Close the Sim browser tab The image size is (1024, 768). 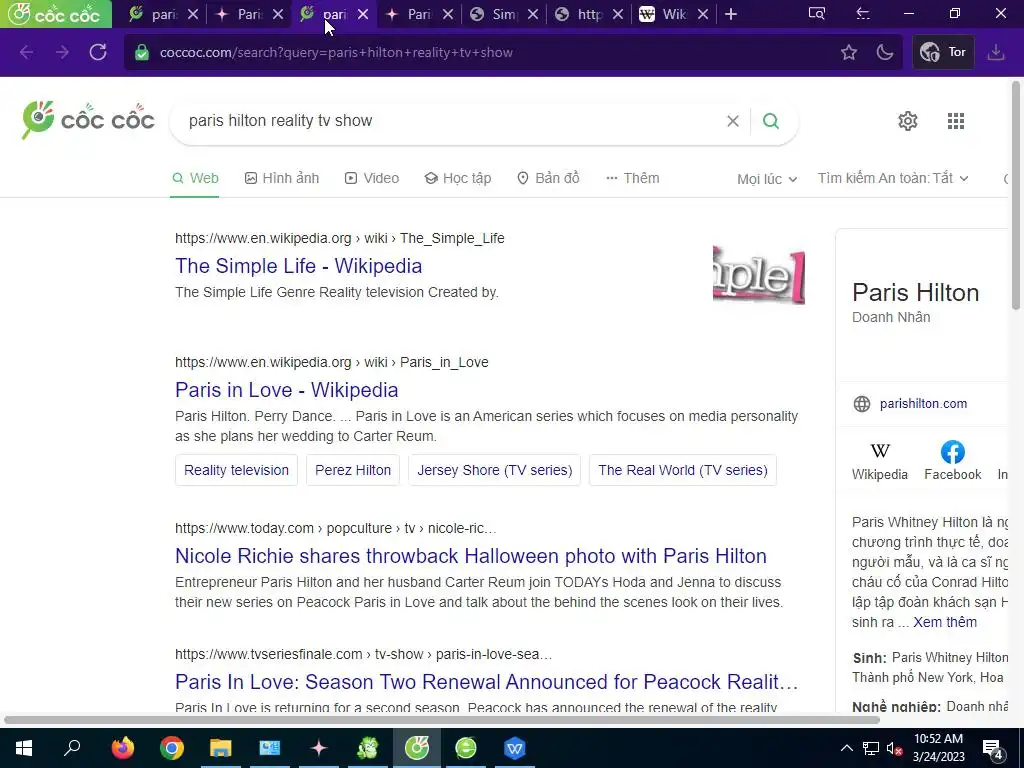pos(533,14)
